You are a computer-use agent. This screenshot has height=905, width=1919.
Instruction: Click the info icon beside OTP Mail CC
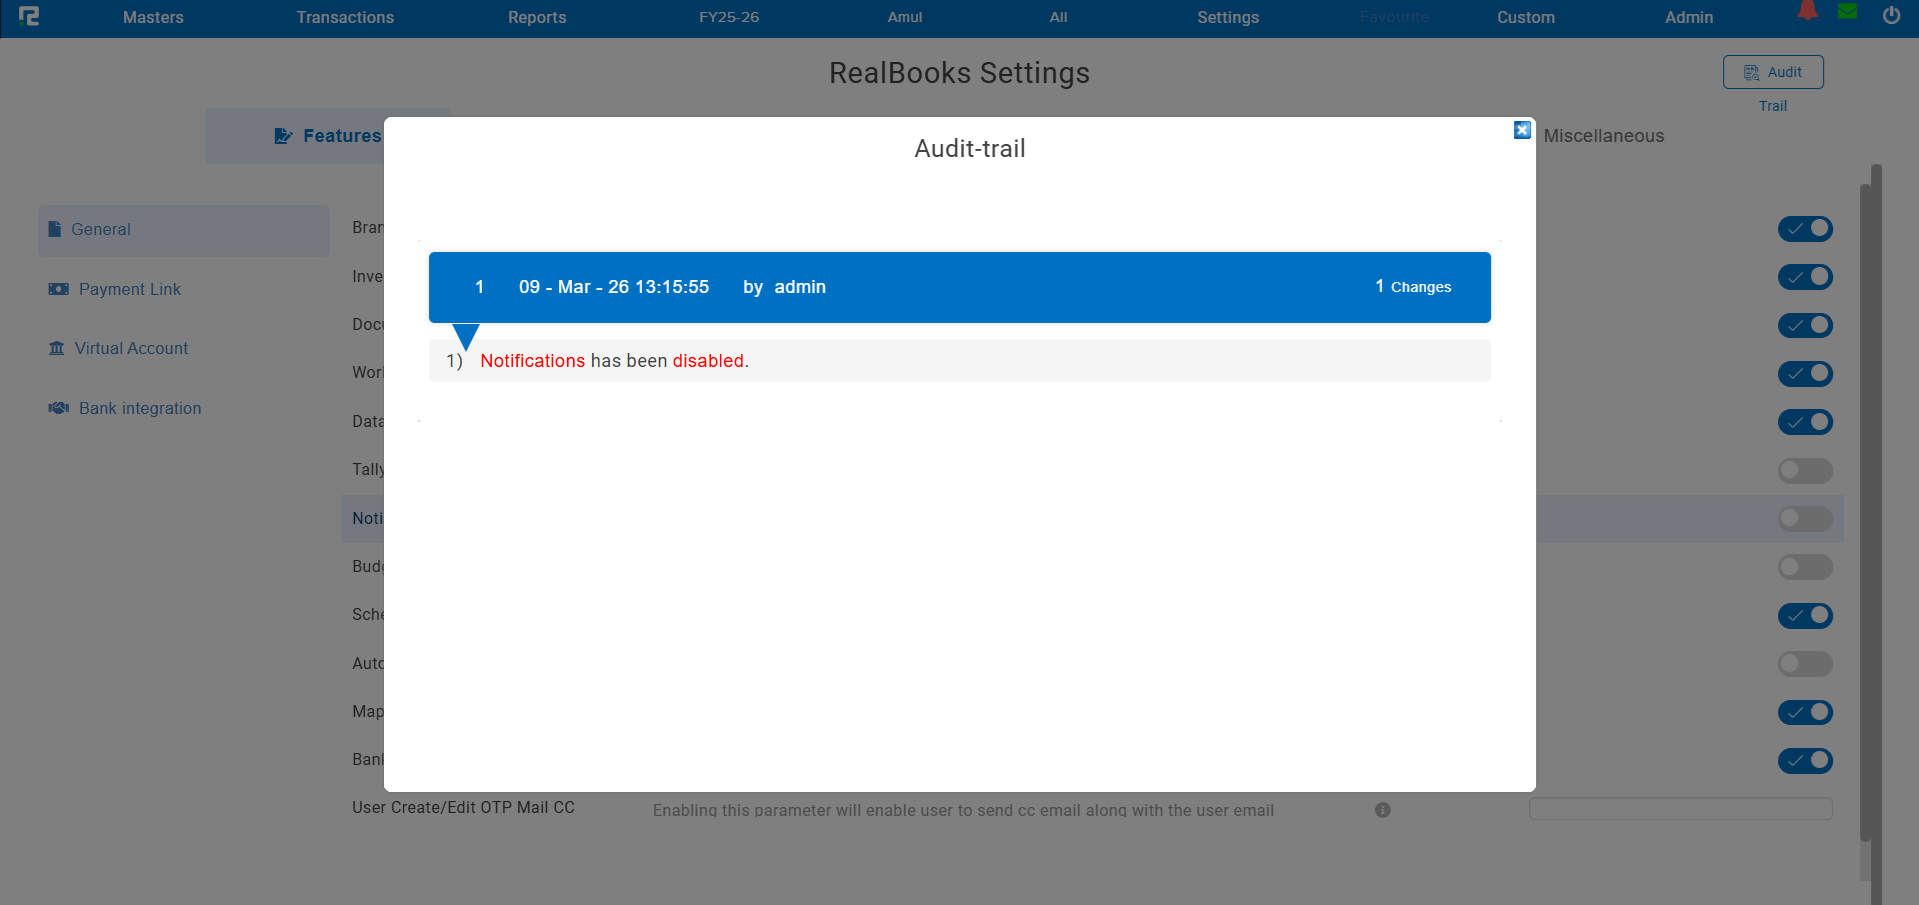click(1382, 810)
